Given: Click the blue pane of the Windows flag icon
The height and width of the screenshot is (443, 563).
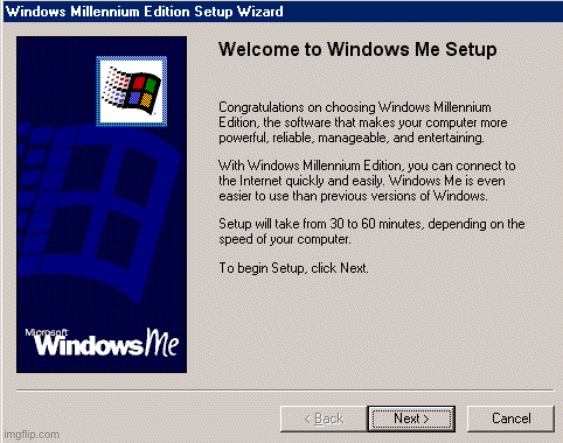Looking at the screenshot, I should (134, 98).
